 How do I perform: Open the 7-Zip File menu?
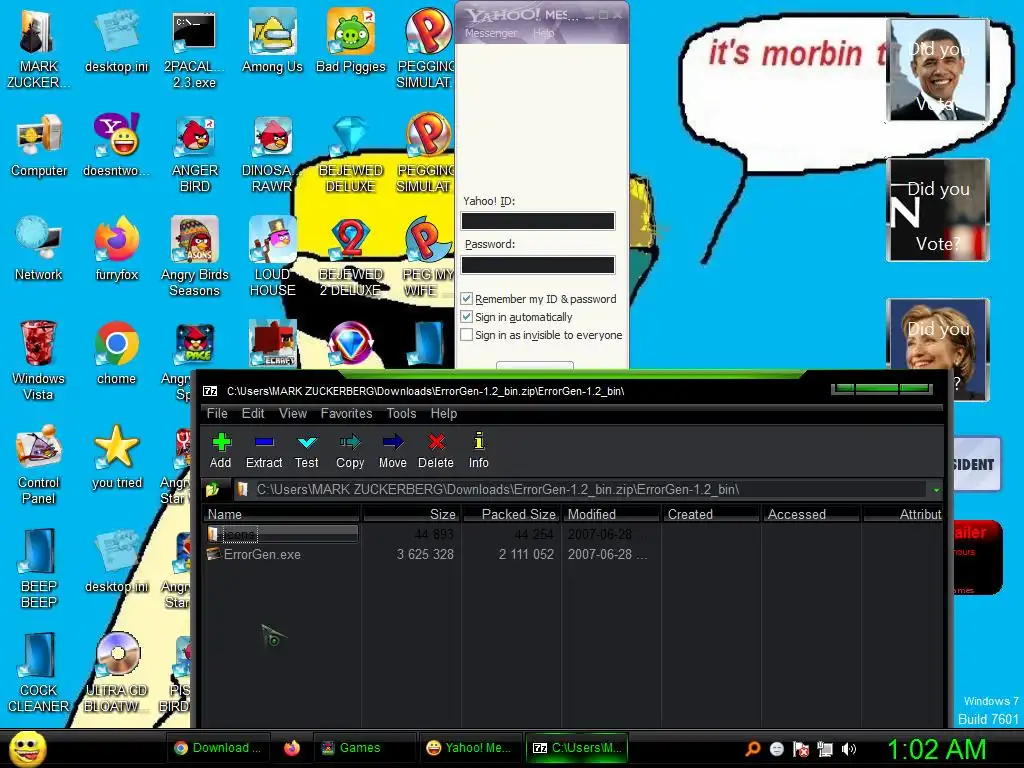point(217,413)
